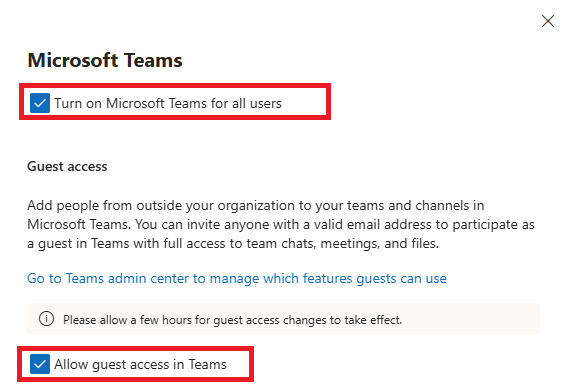Click the 'Allow guest access in Teams' label text
This screenshot has width=567, height=392.
[140, 365]
